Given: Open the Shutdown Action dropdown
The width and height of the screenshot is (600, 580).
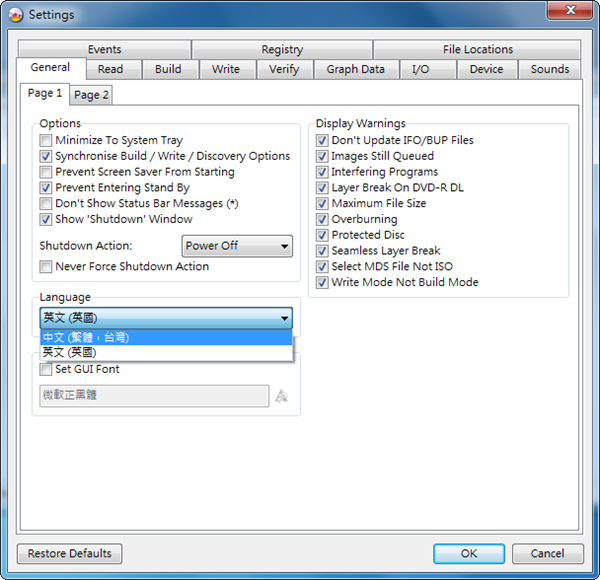Looking at the screenshot, I should coord(237,246).
